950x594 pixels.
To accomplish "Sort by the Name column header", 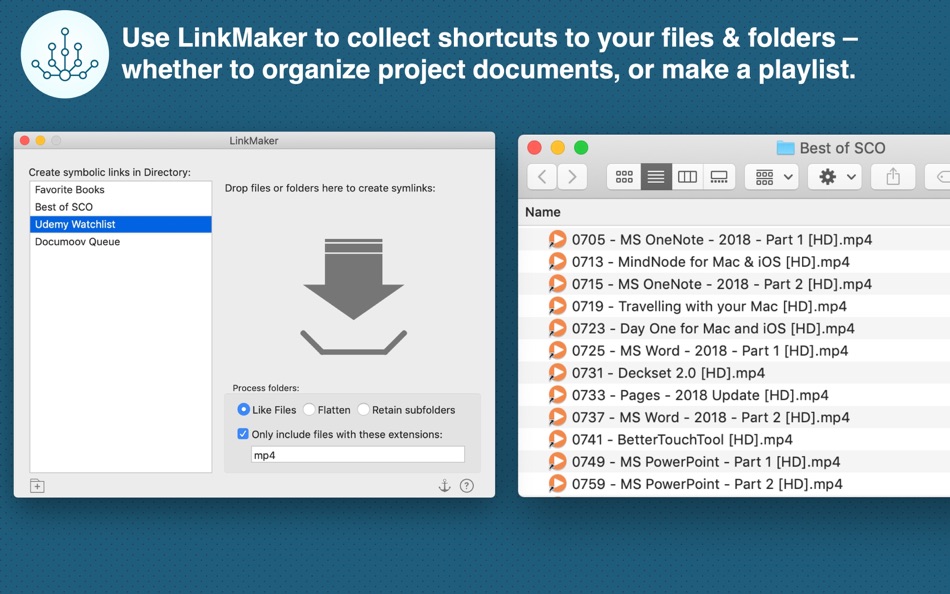I will (543, 212).
